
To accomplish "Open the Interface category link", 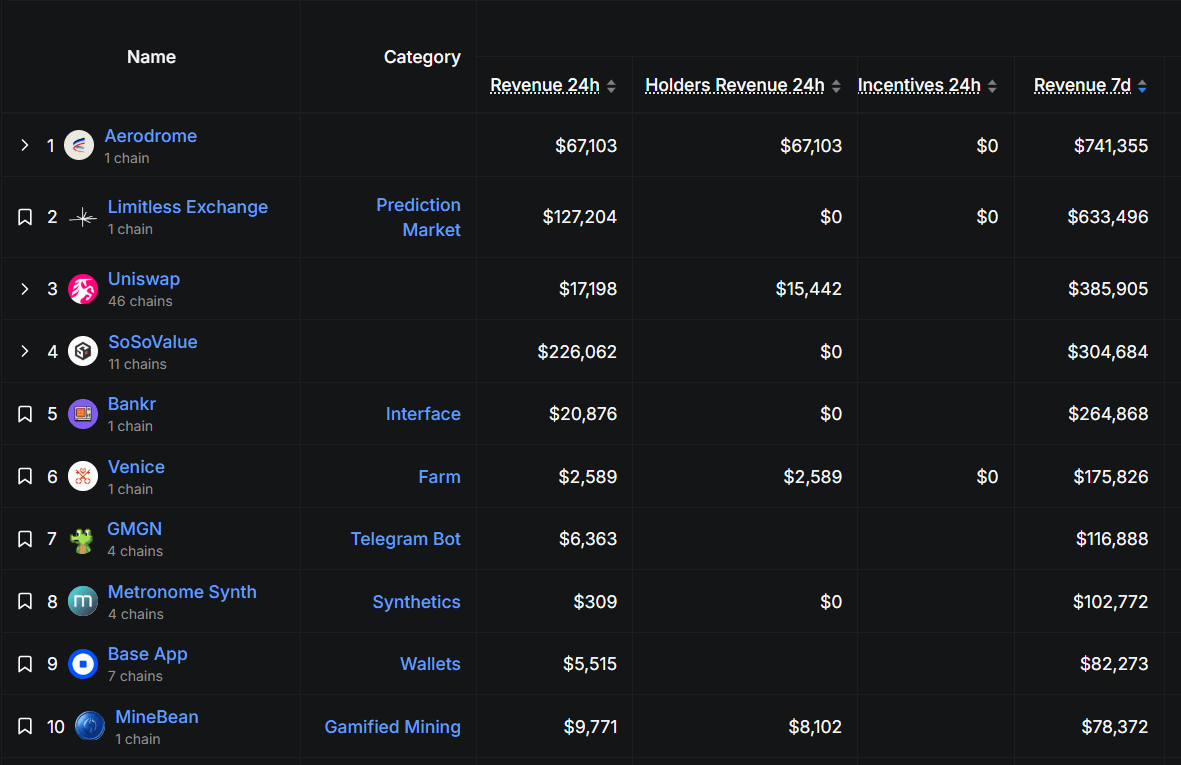I will pyautogui.click(x=423, y=414).
